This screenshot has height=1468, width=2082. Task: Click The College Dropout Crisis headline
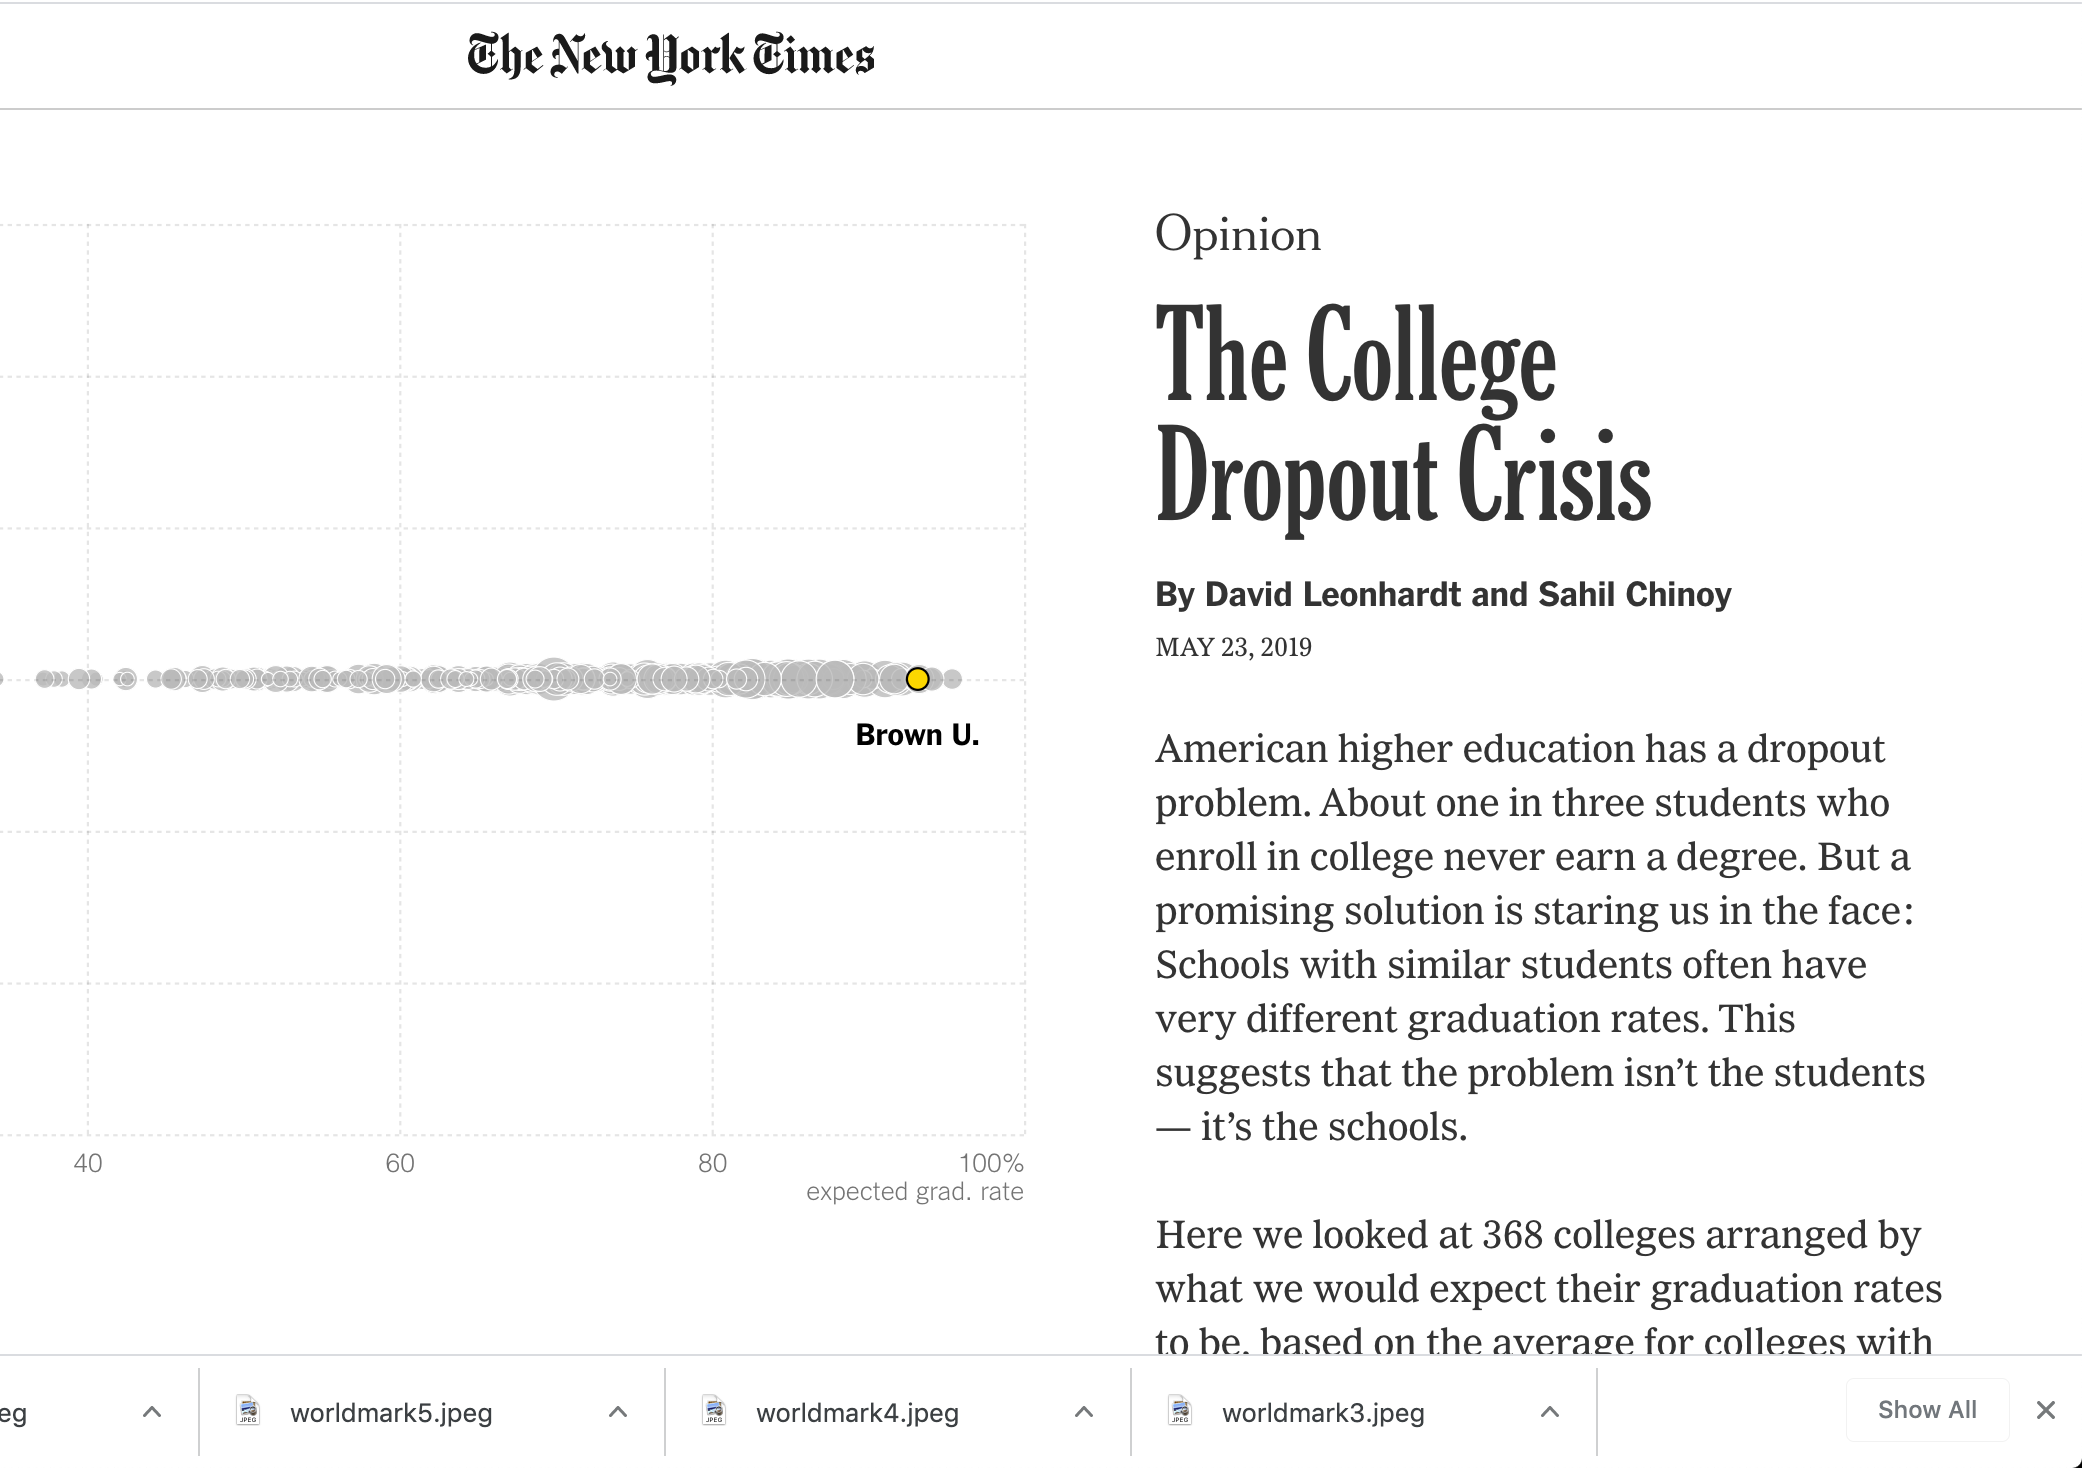(1402, 415)
